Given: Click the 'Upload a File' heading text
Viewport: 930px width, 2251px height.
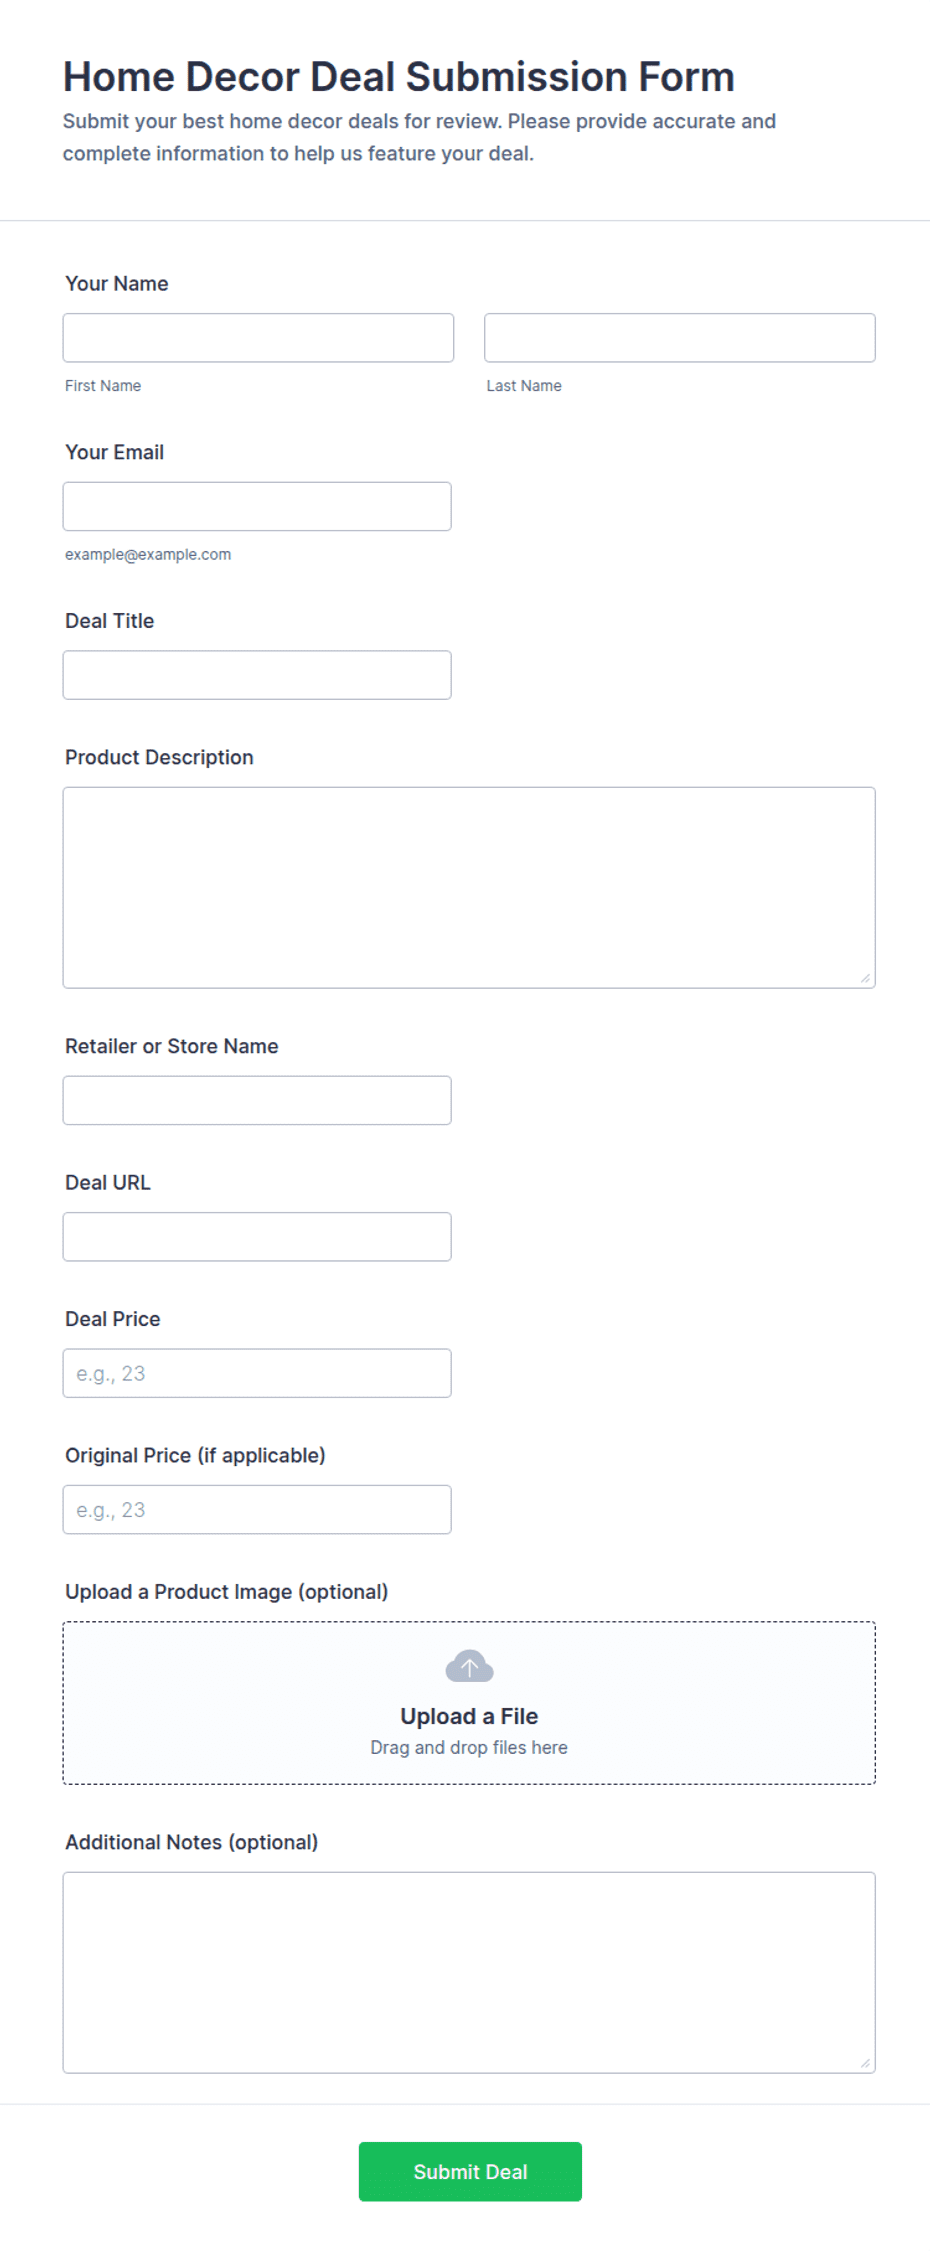Looking at the screenshot, I should (x=469, y=1716).
